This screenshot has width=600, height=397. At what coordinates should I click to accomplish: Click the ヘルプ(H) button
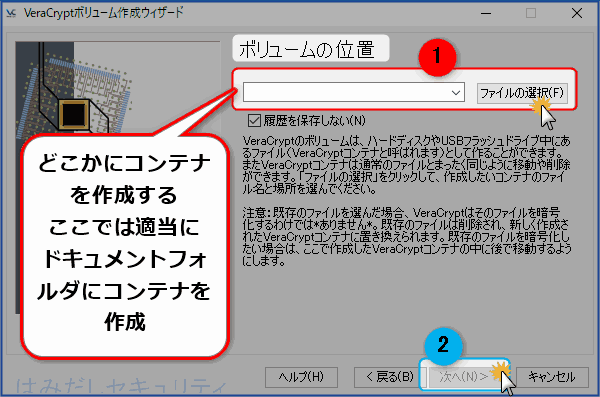click(x=301, y=377)
